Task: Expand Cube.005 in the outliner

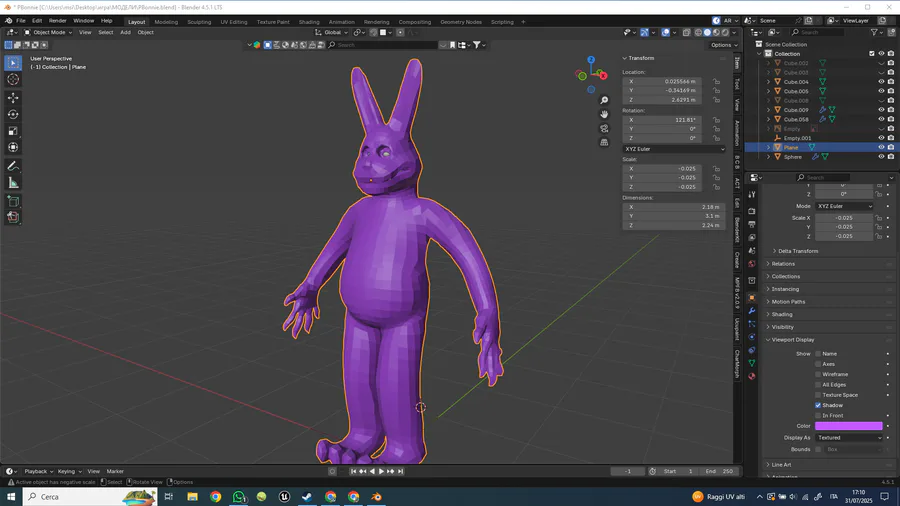Action: pos(769,91)
